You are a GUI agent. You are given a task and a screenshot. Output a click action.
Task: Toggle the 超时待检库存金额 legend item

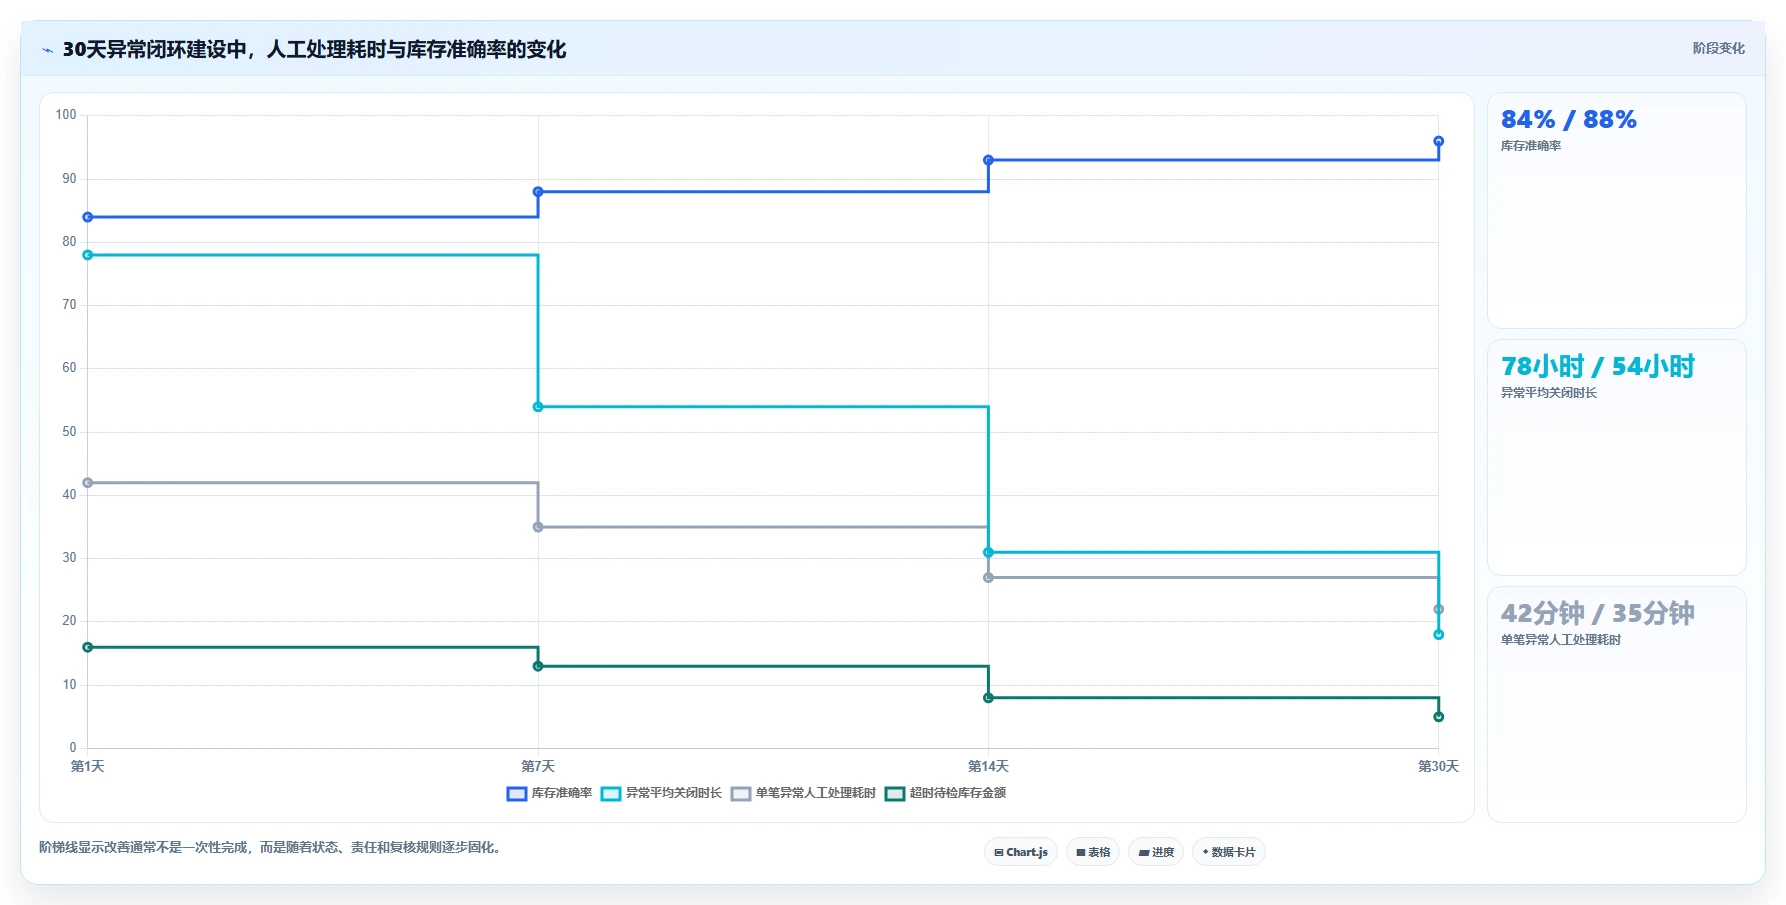point(945,793)
